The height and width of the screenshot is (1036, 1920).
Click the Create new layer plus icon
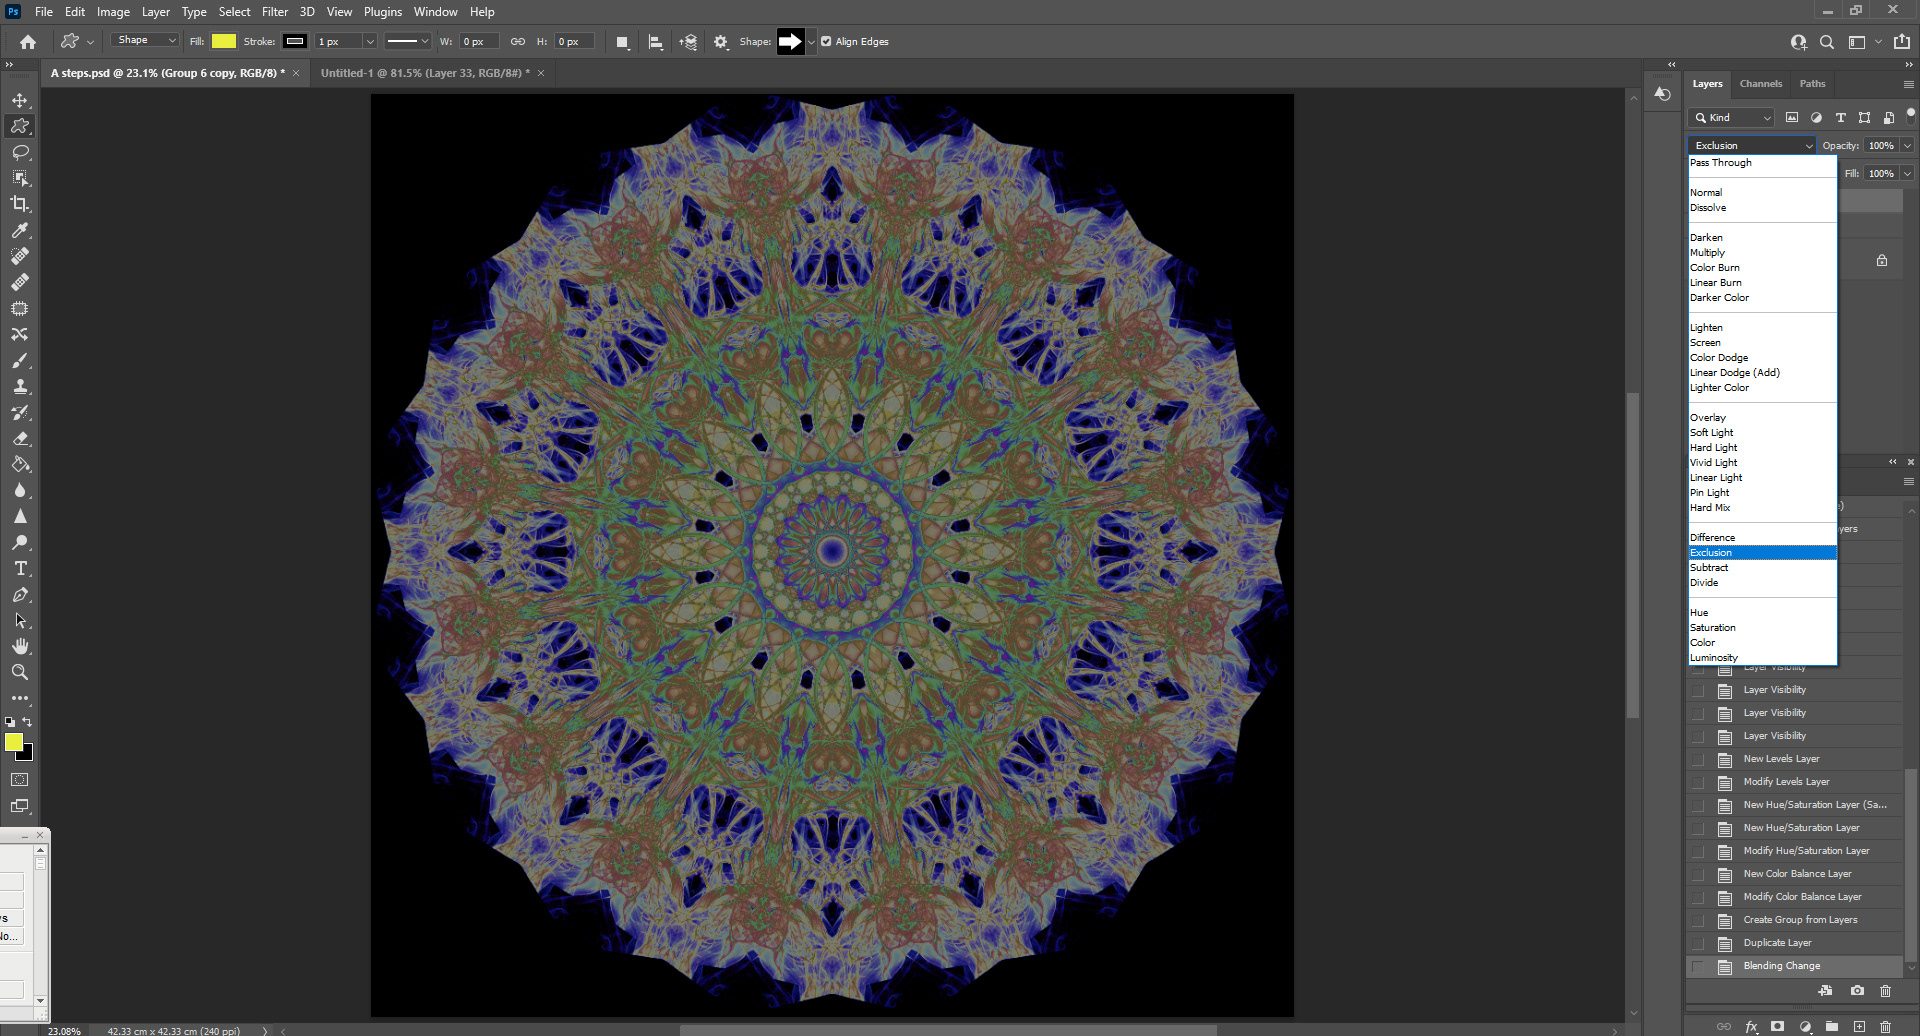[1859, 1027]
